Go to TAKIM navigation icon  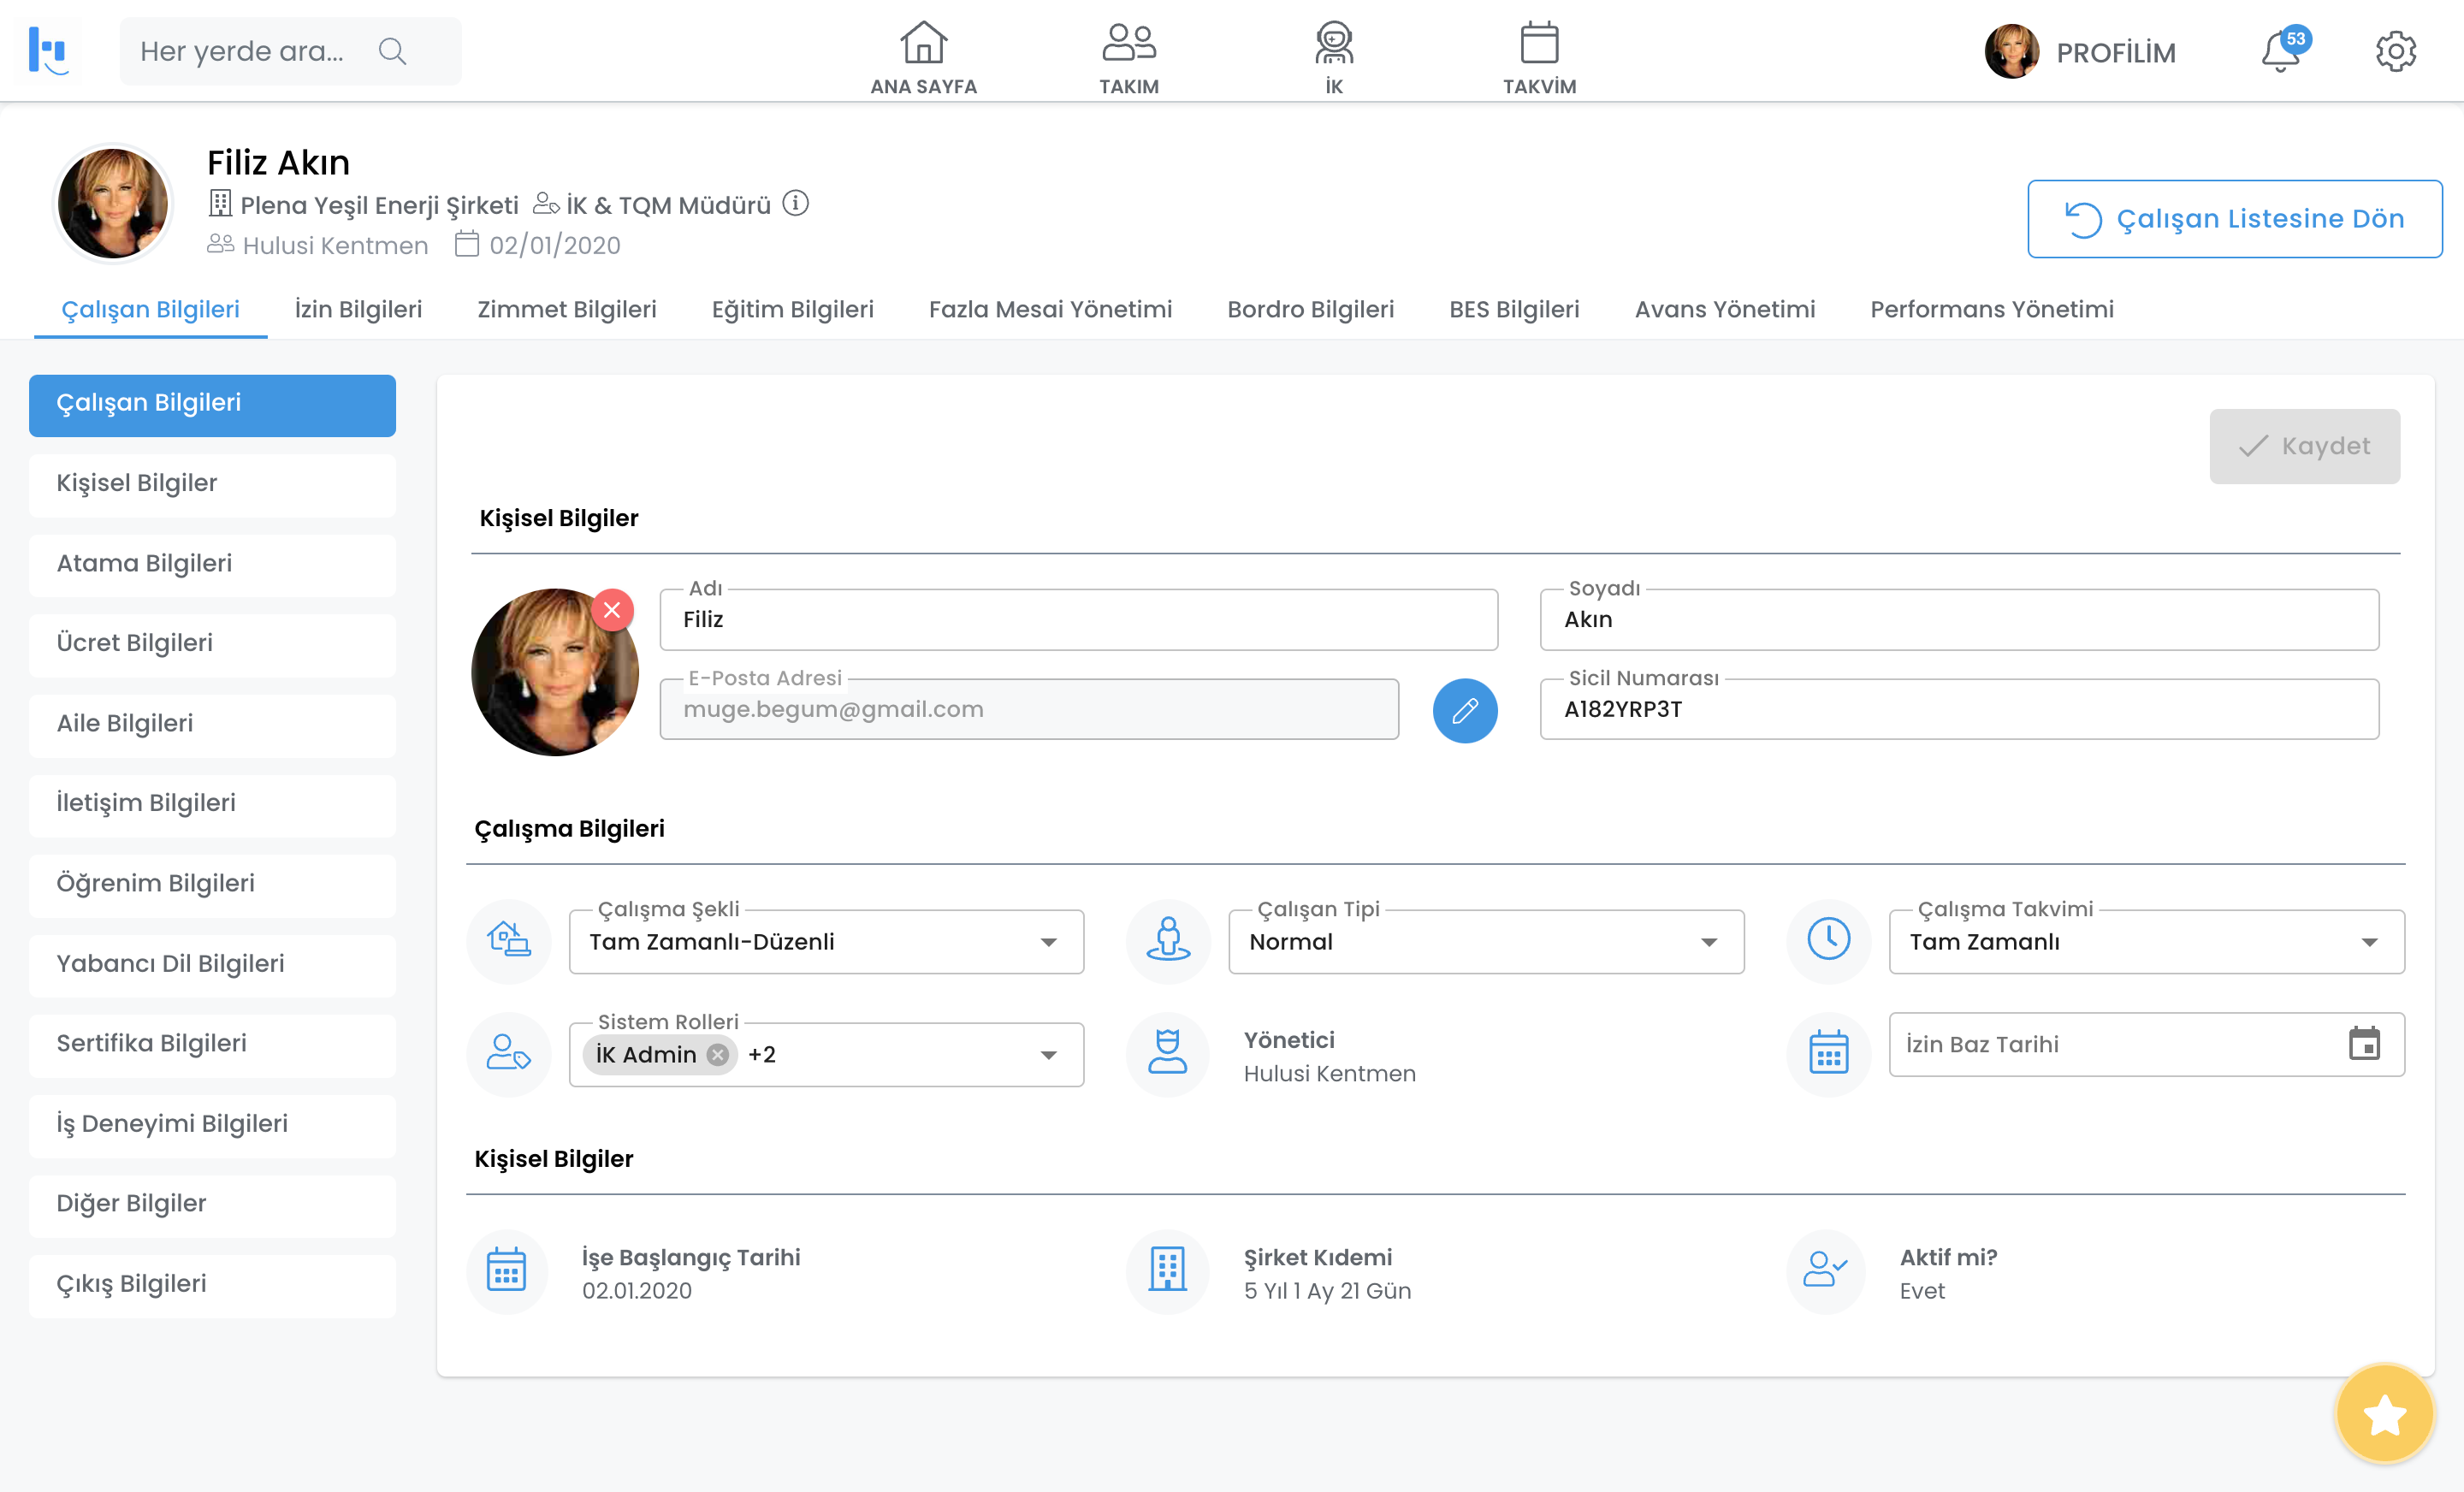pos(1128,58)
